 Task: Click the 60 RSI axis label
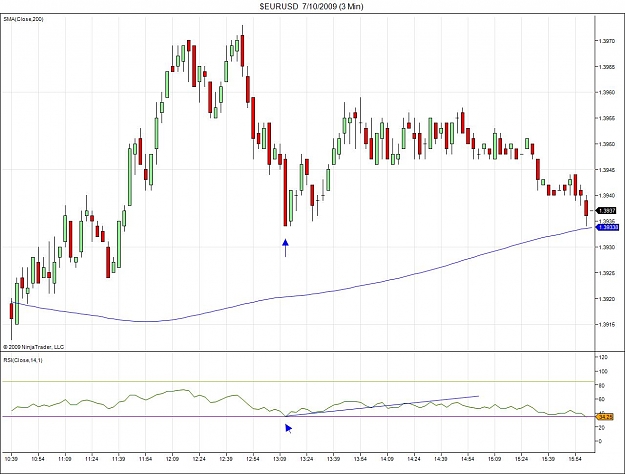[x=602, y=399]
